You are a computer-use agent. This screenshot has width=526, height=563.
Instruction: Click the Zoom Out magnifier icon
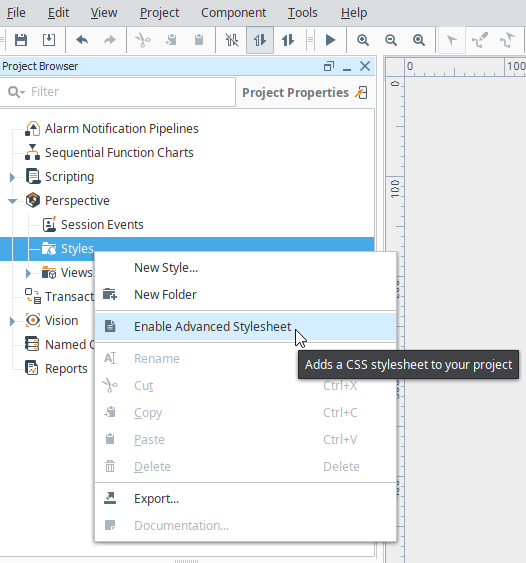(x=391, y=40)
